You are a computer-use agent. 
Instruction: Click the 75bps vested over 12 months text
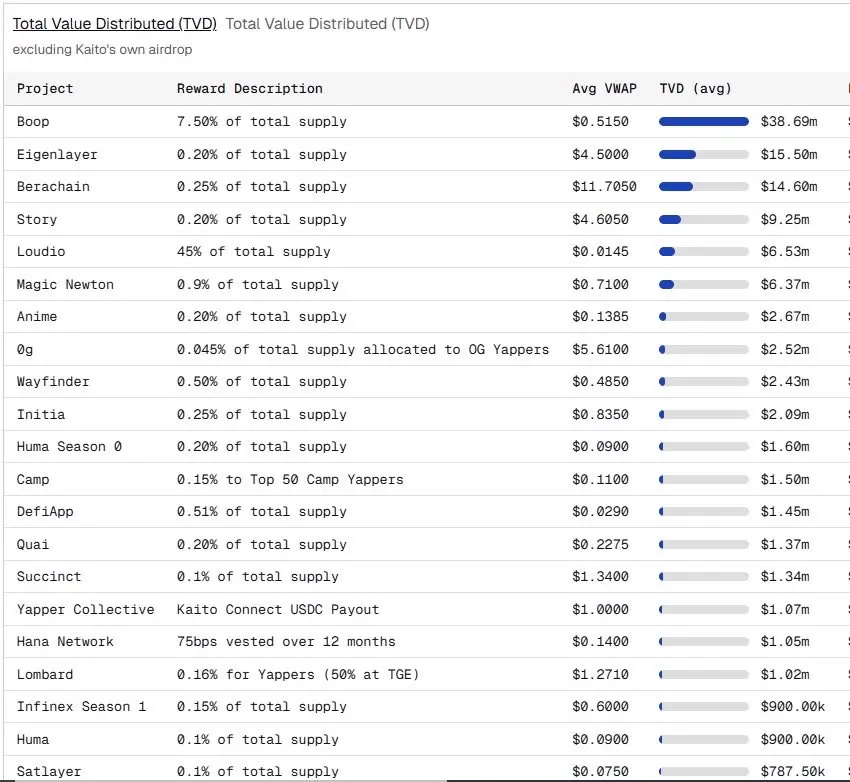pos(286,642)
